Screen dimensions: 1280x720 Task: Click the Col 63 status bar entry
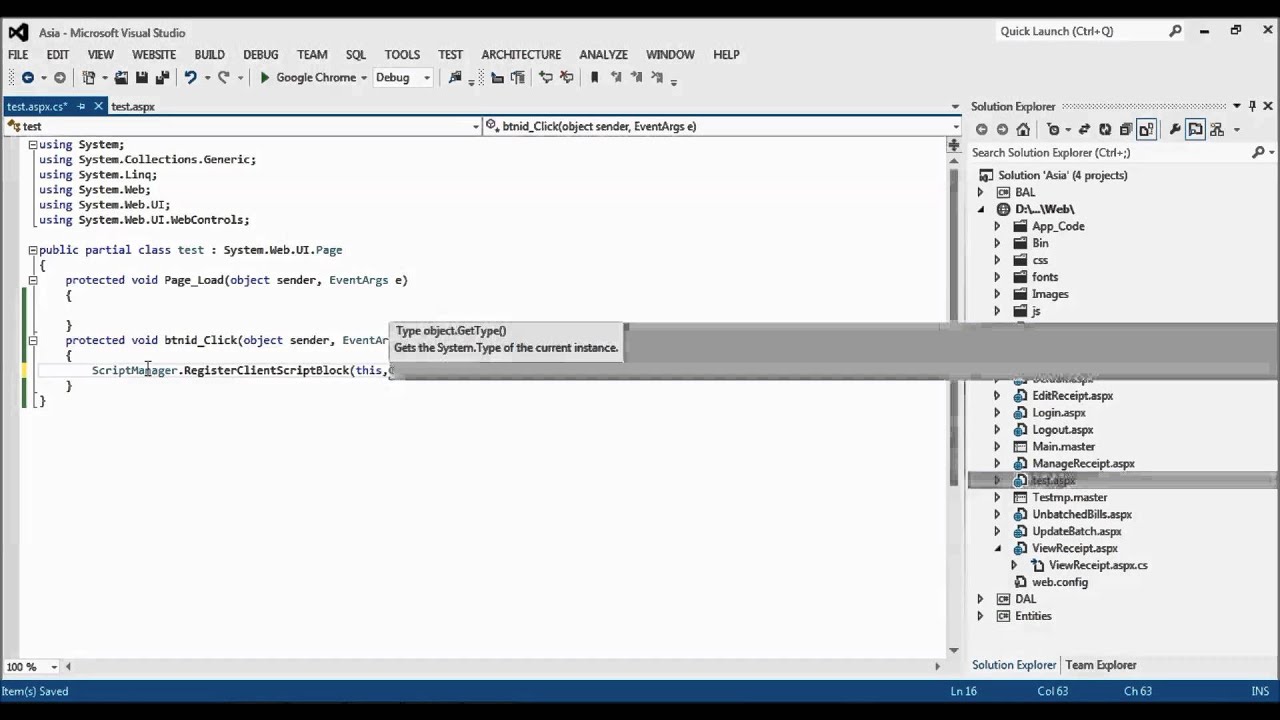(1052, 691)
